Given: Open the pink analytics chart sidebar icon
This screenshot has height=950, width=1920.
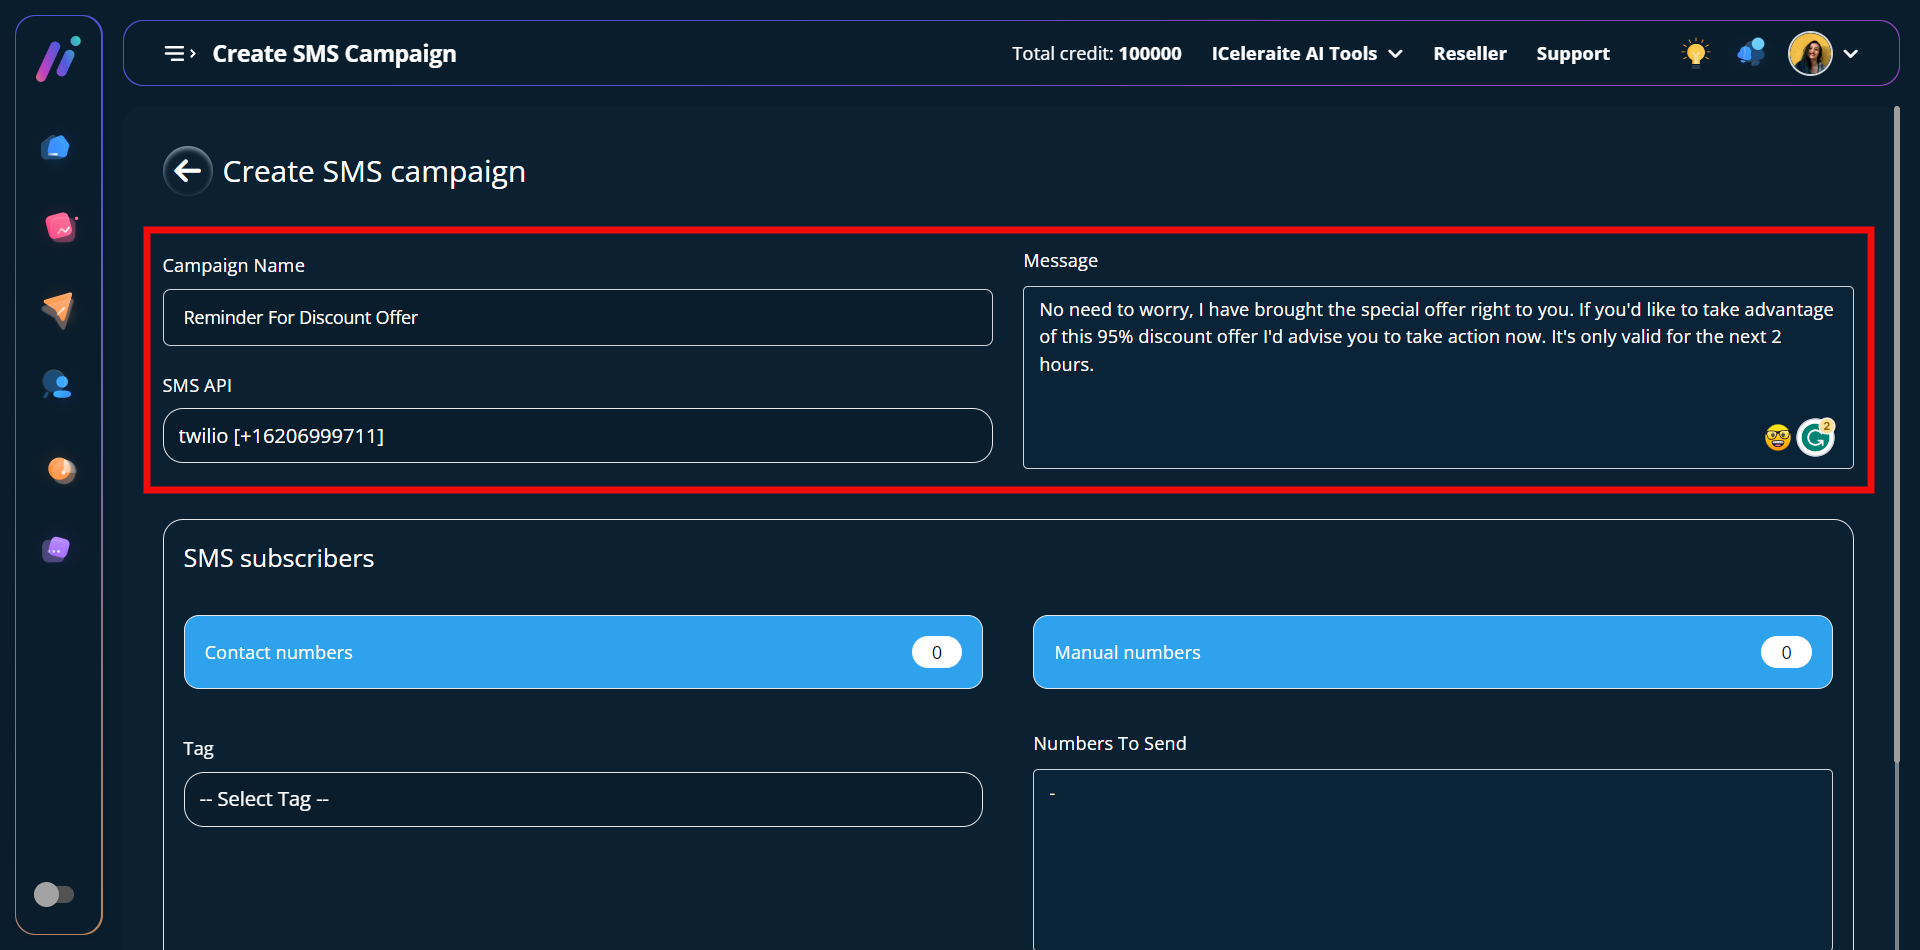Looking at the screenshot, I should tap(60, 228).
